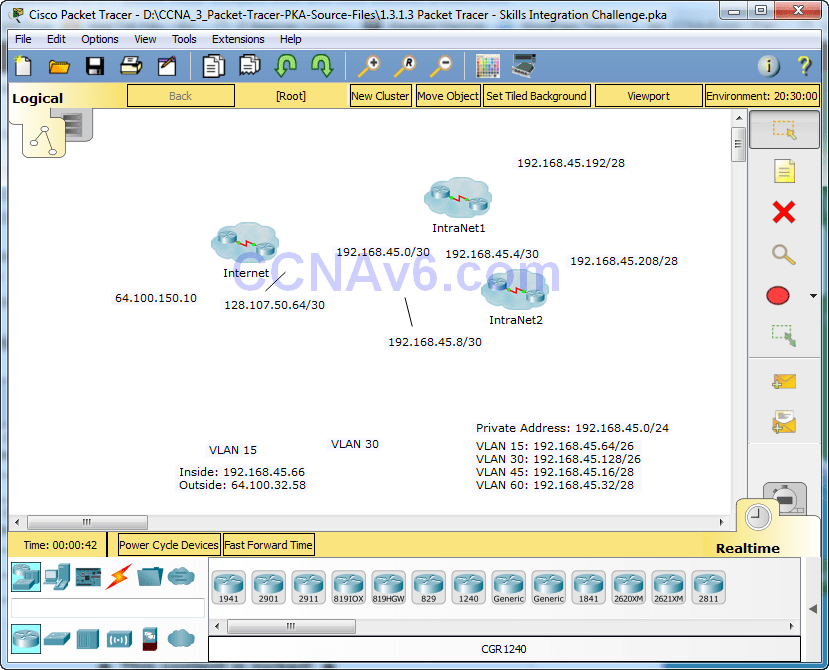This screenshot has height=670, width=829.
Task: Choose the Resize Shape tool
Action: click(784, 336)
